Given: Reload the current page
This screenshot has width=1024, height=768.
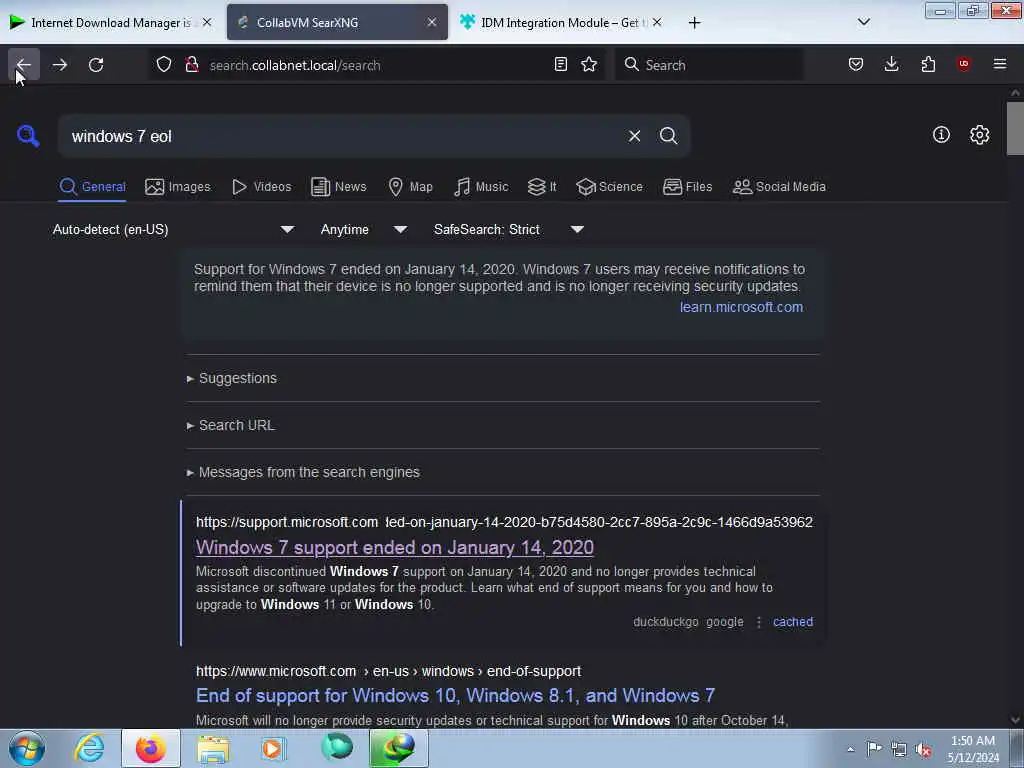Looking at the screenshot, I should (x=96, y=65).
